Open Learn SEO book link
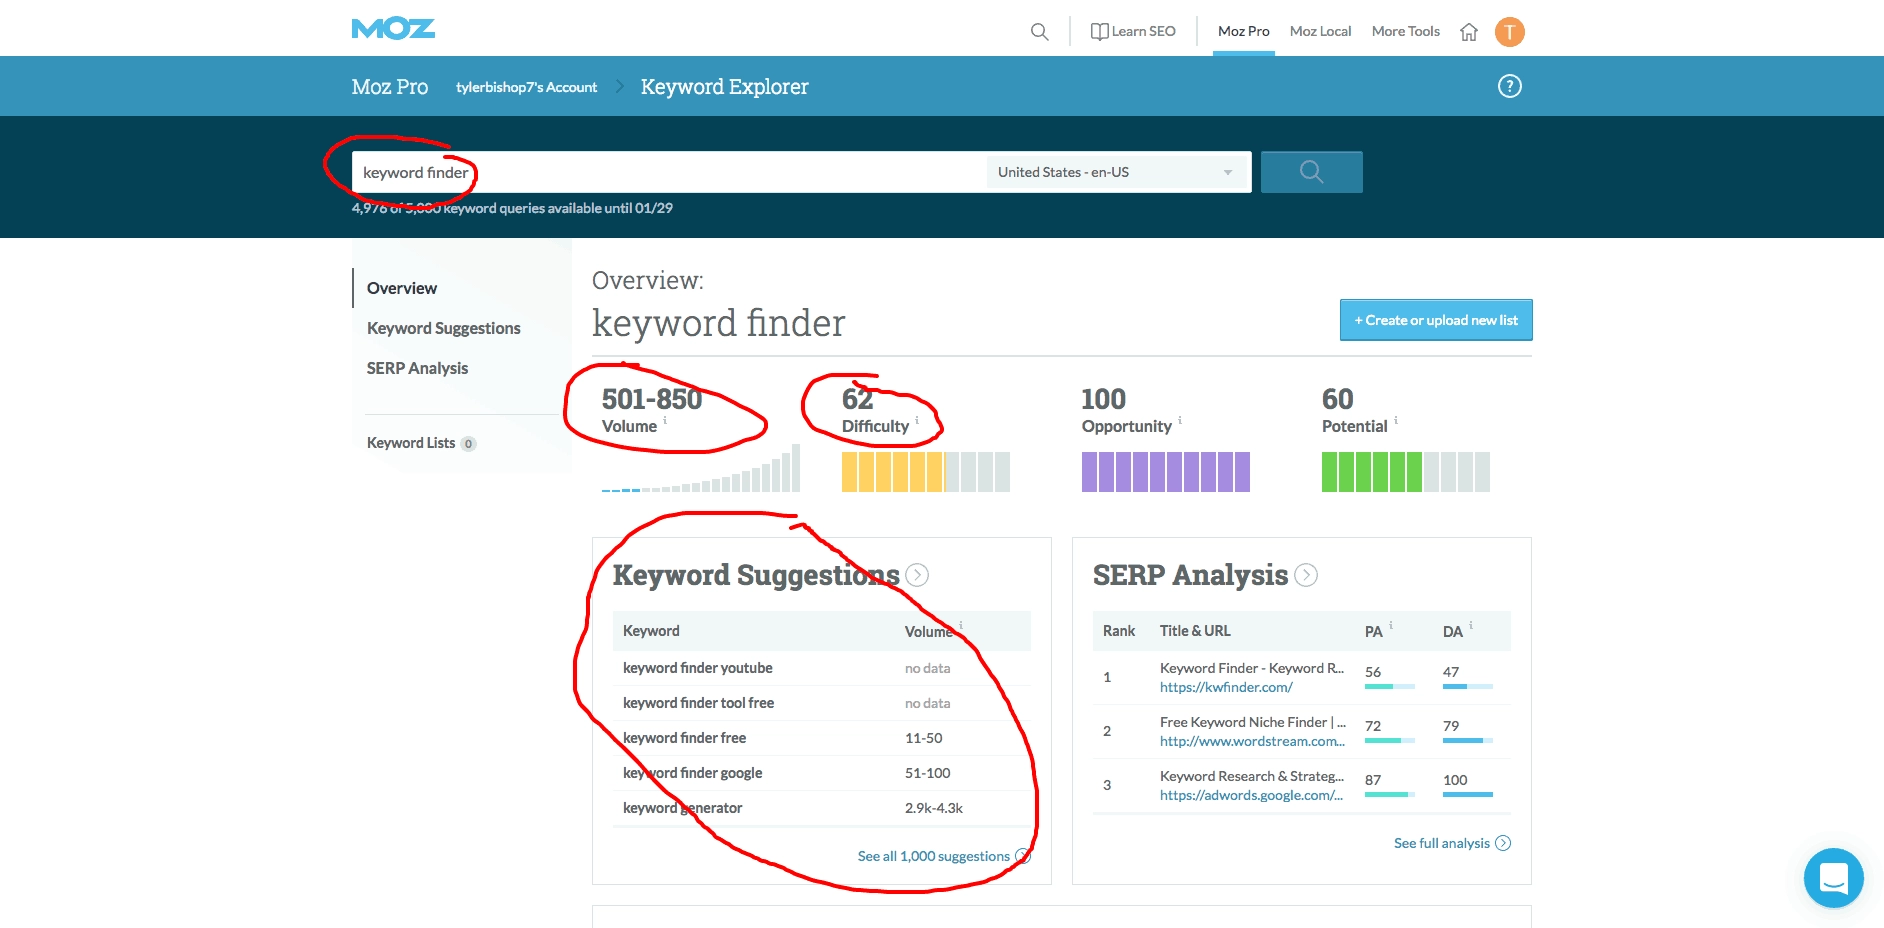Screen dimensions: 1884x928 pyautogui.click(x=1133, y=31)
